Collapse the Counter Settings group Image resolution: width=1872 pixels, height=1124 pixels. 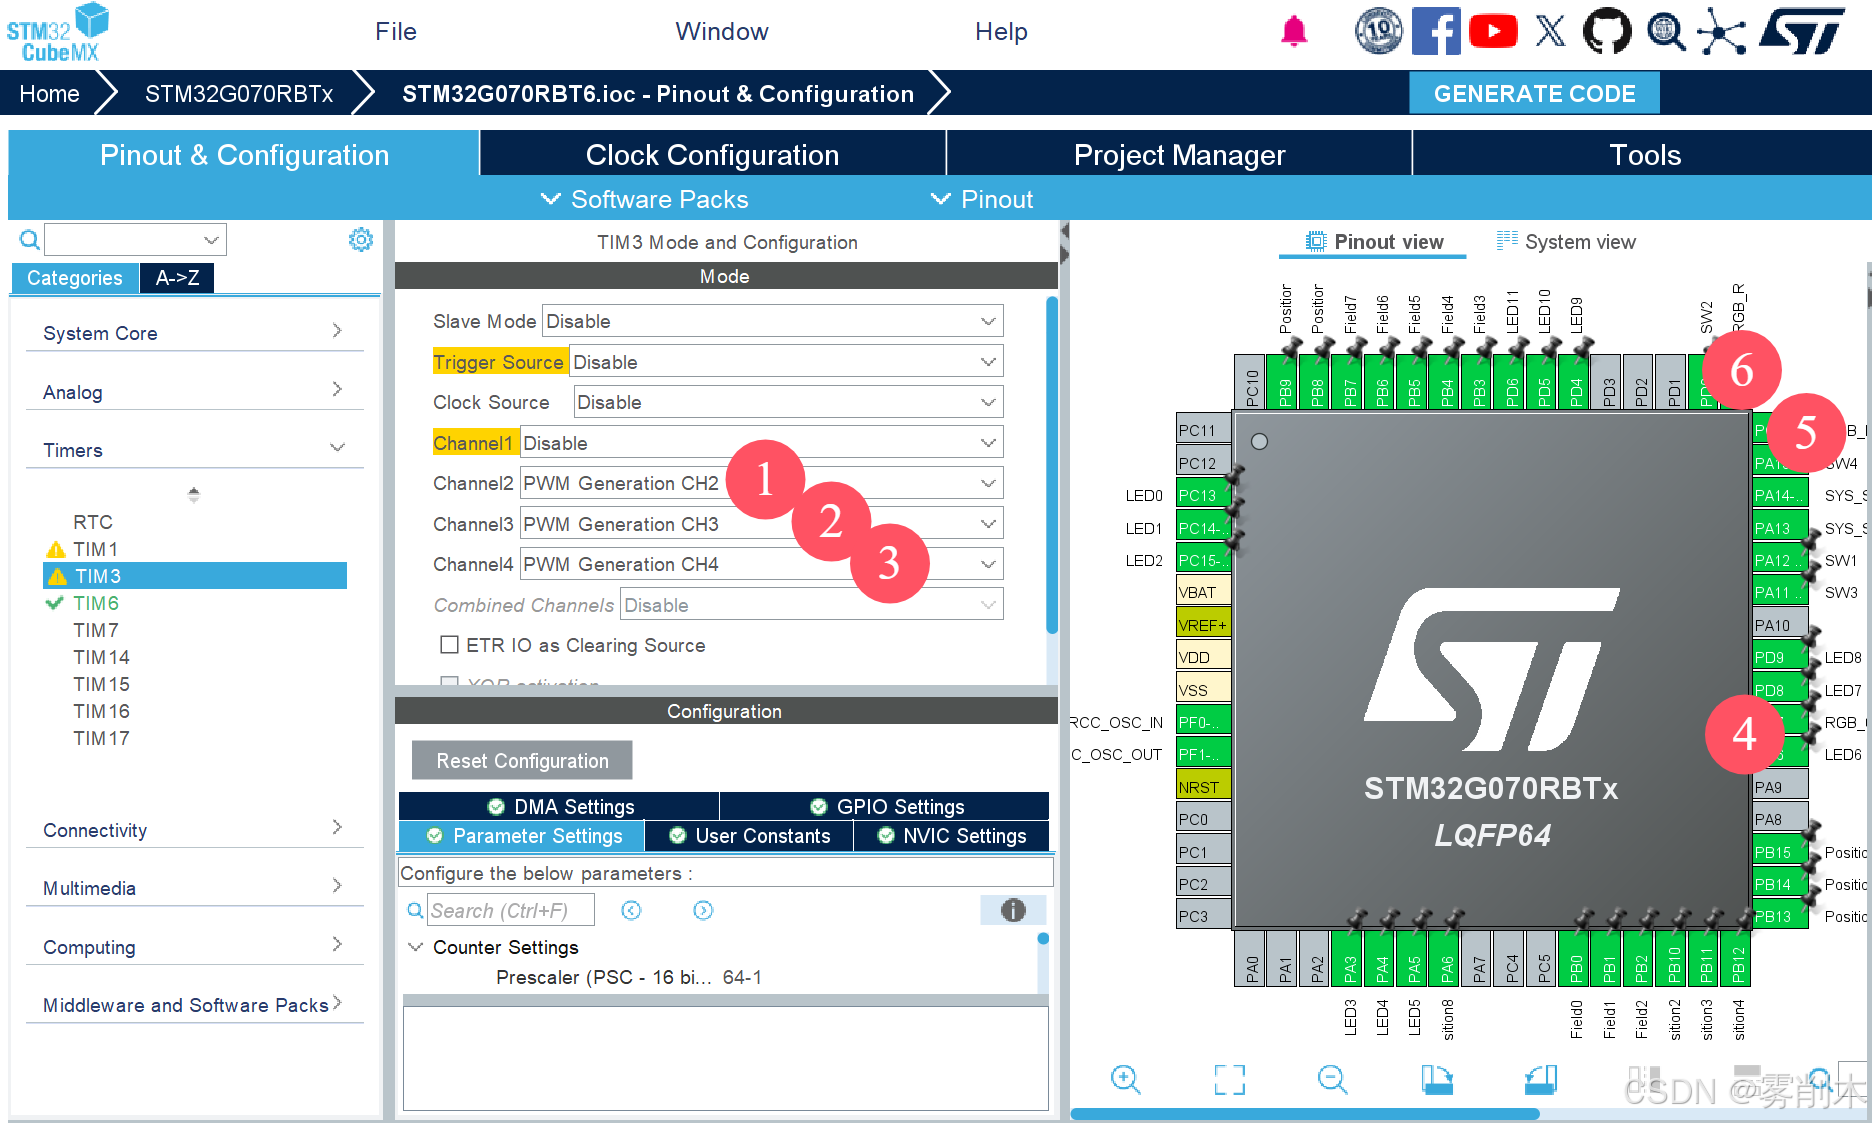(416, 946)
